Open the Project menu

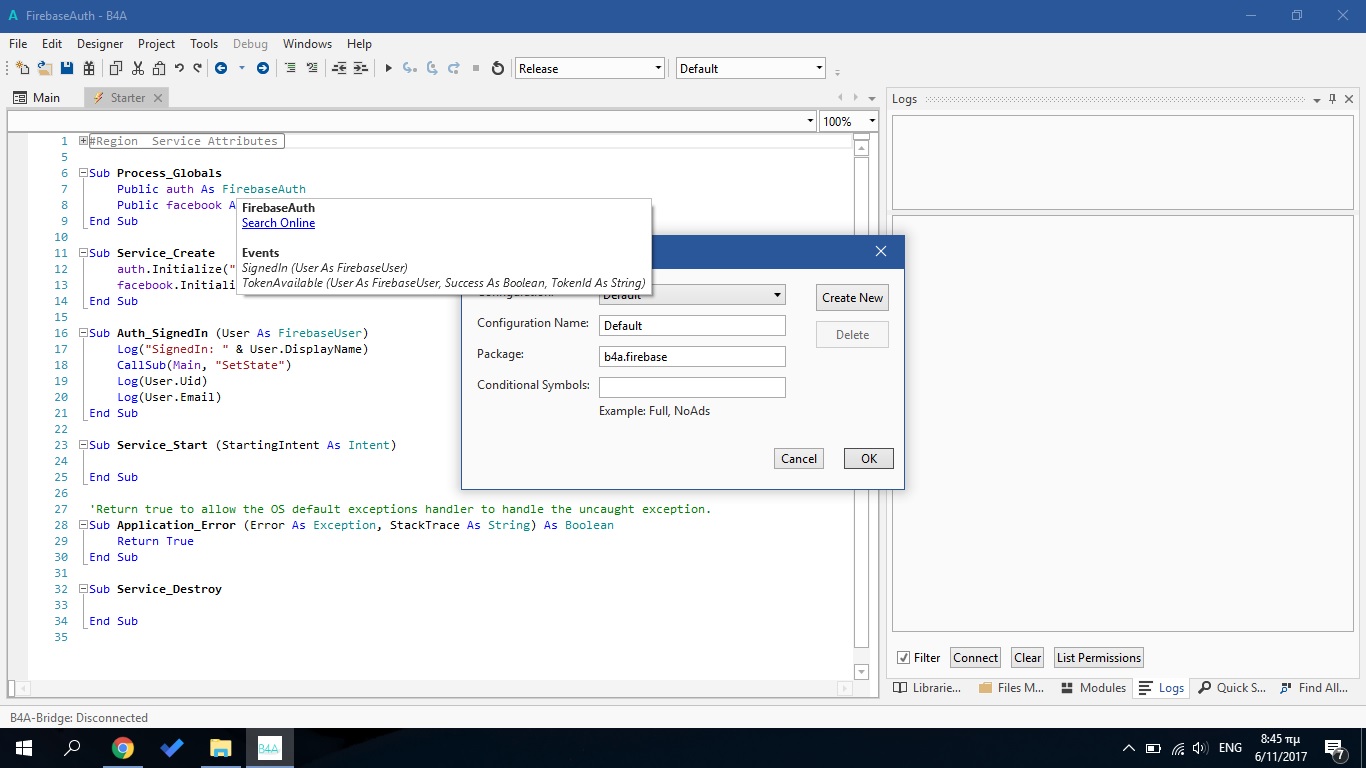coord(156,44)
